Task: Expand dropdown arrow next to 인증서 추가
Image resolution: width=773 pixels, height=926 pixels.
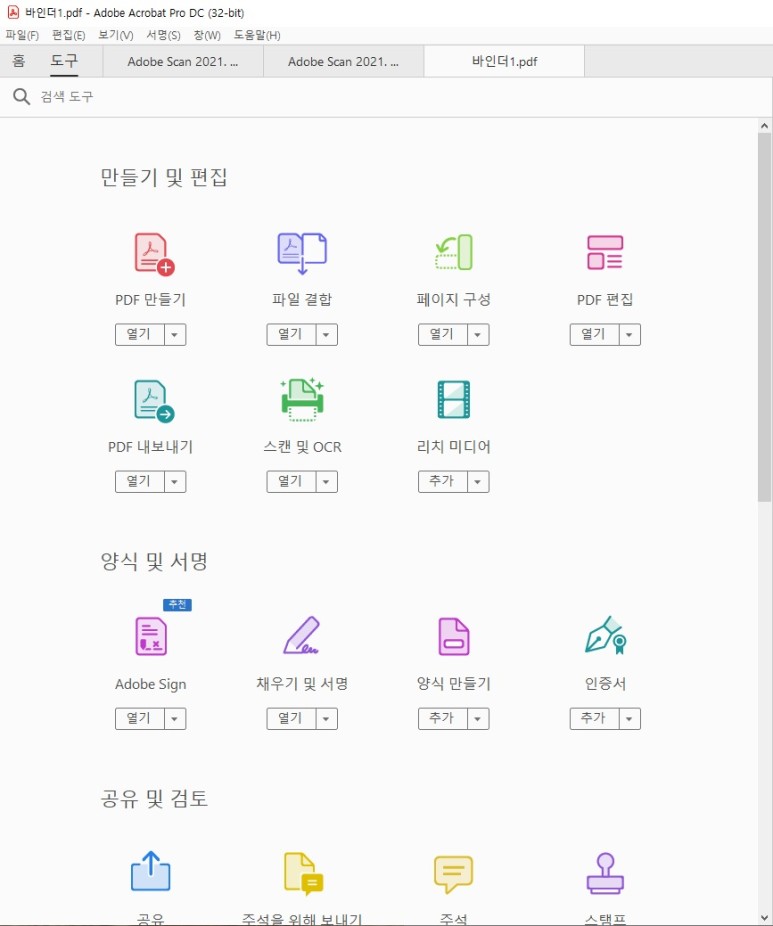Action: pyautogui.click(x=630, y=719)
